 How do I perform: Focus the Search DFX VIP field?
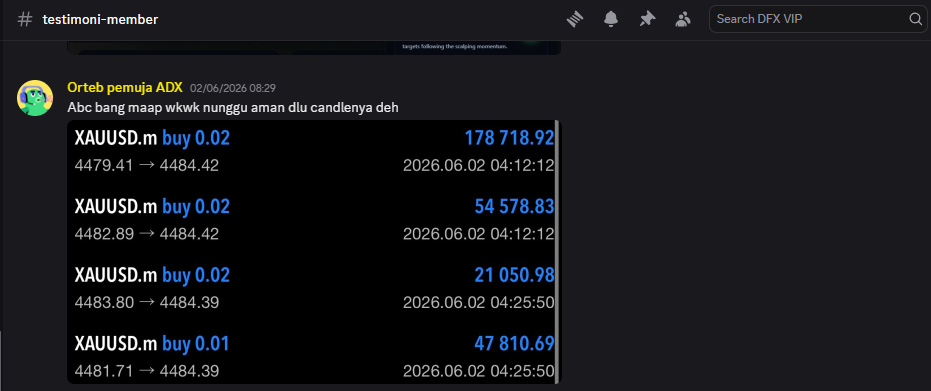[x=818, y=19]
